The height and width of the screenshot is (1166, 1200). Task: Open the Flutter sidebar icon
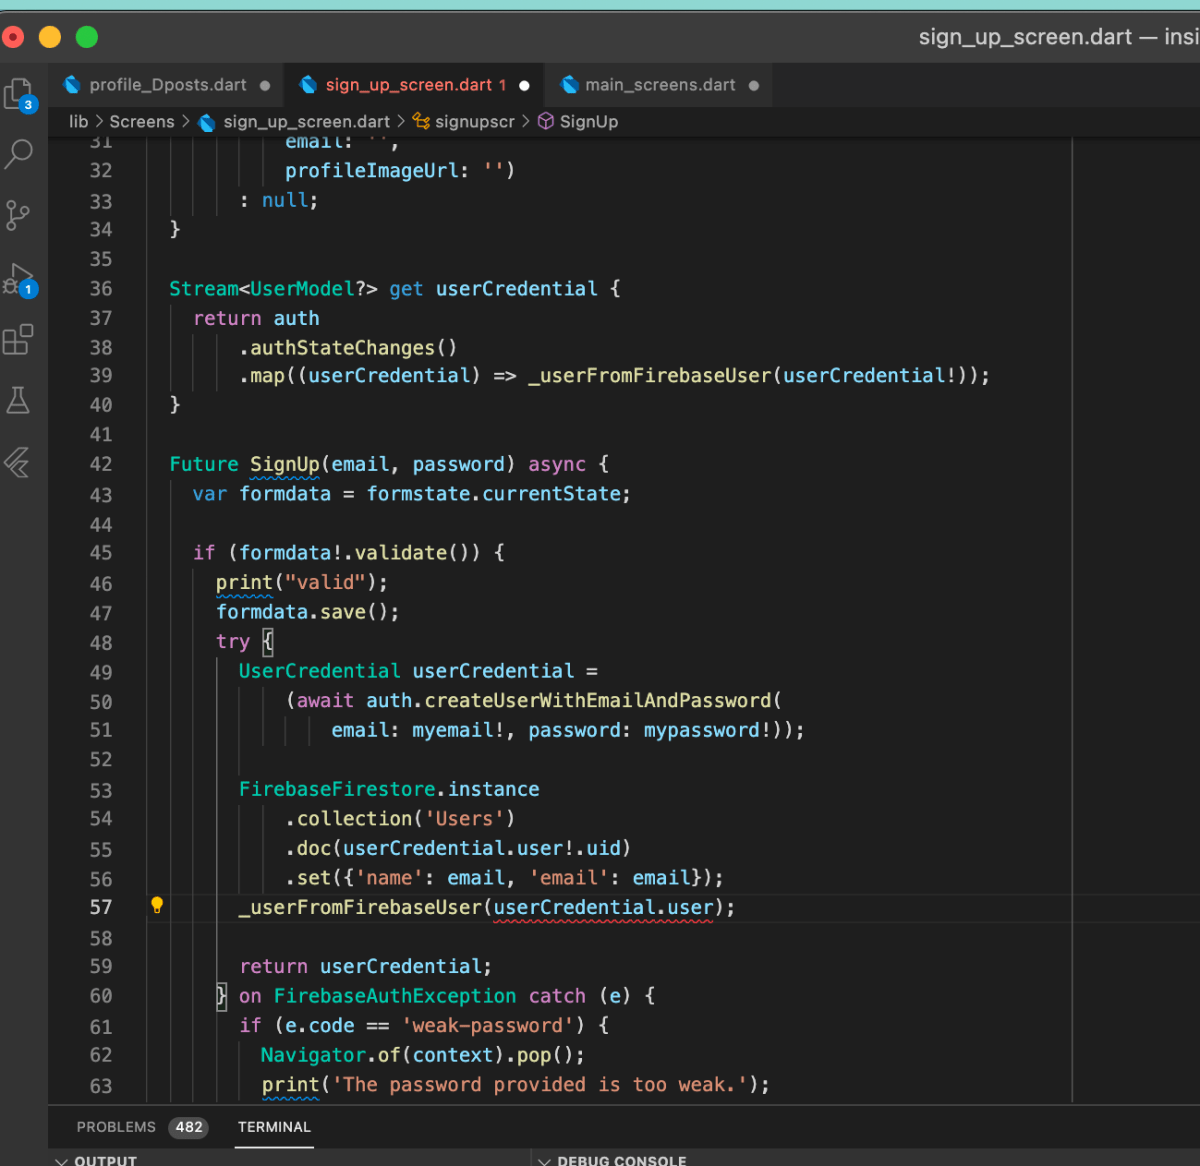coord(18,462)
